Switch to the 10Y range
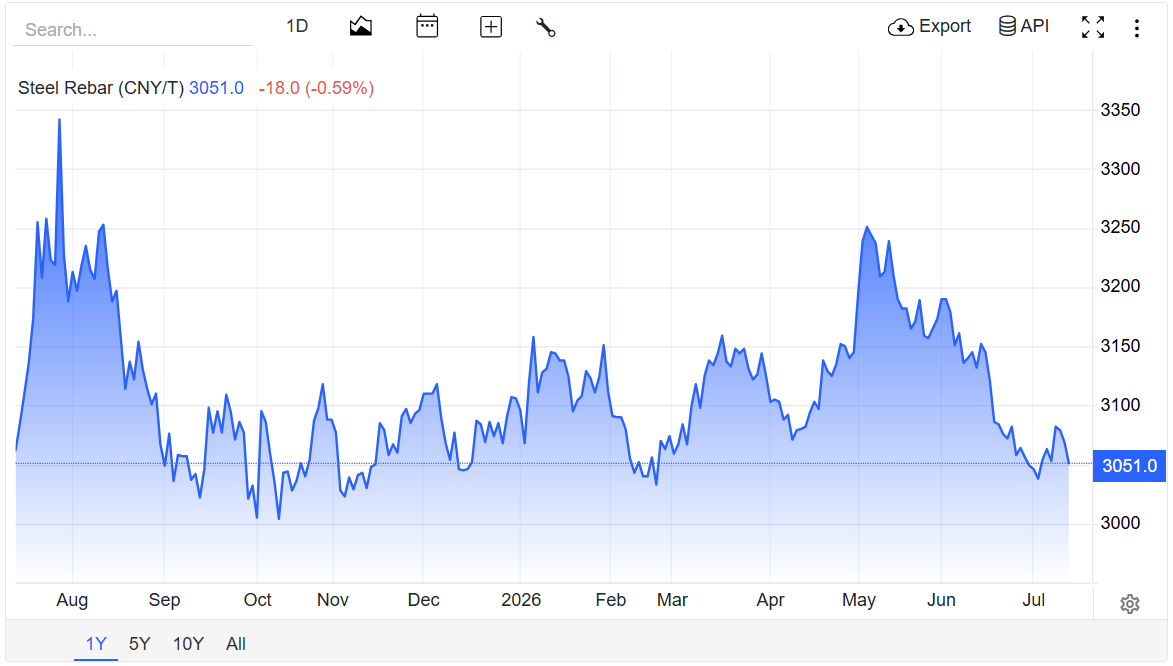1173x666 pixels. 189,644
